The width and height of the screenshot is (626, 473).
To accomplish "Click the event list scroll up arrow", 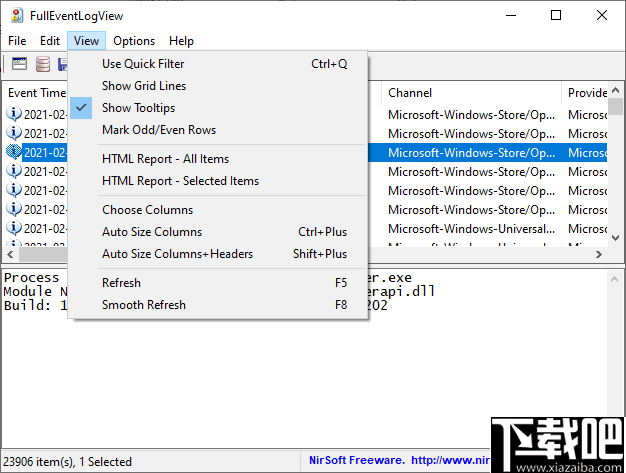I will click(615, 90).
